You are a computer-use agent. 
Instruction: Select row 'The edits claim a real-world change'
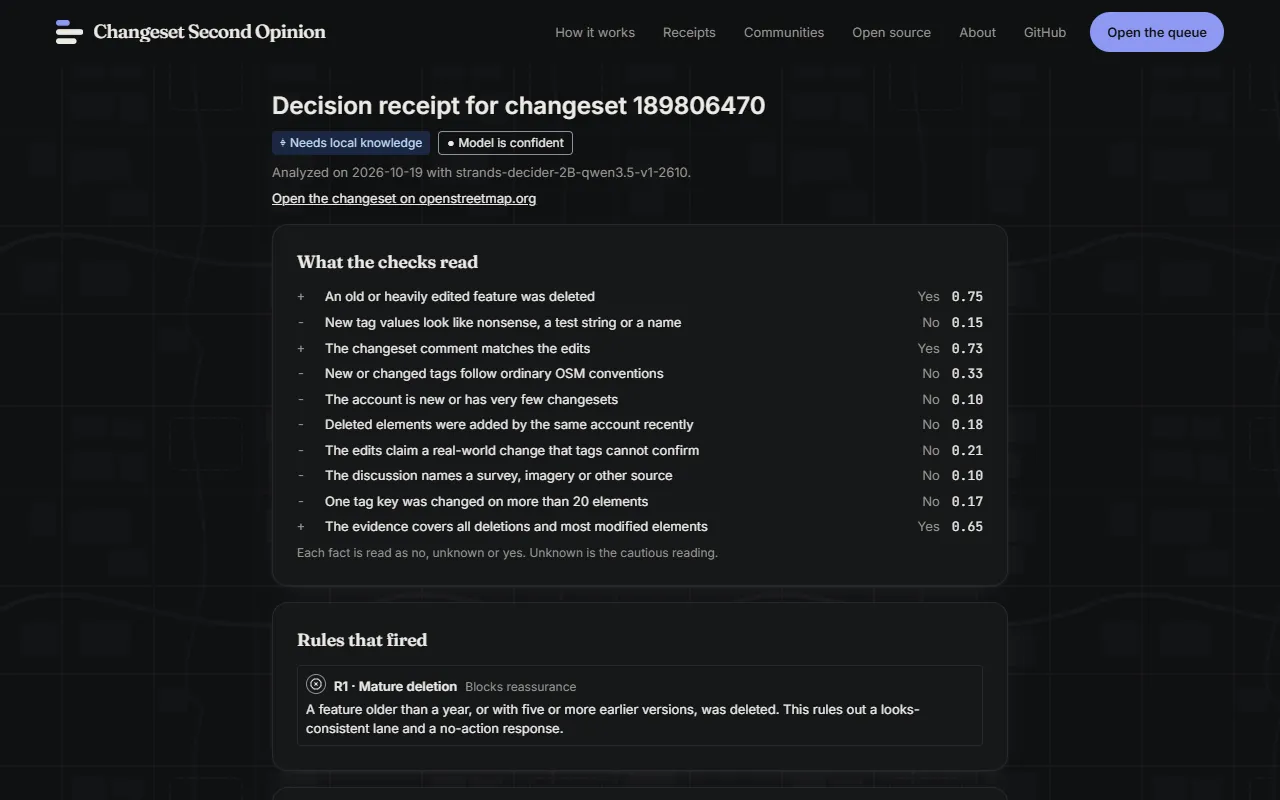[x=640, y=450]
